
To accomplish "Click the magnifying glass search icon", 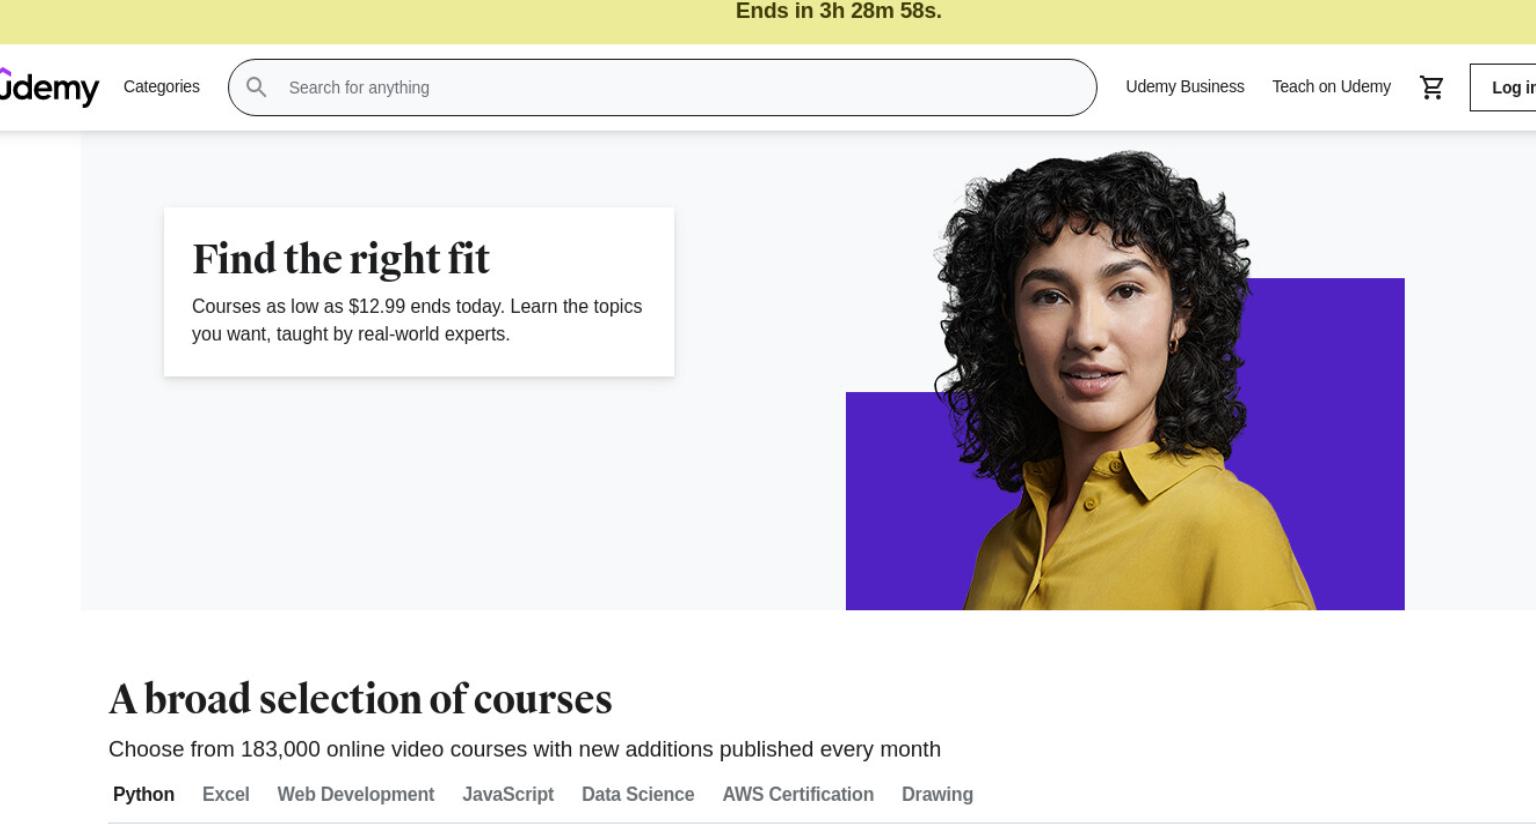I will 256,87.
